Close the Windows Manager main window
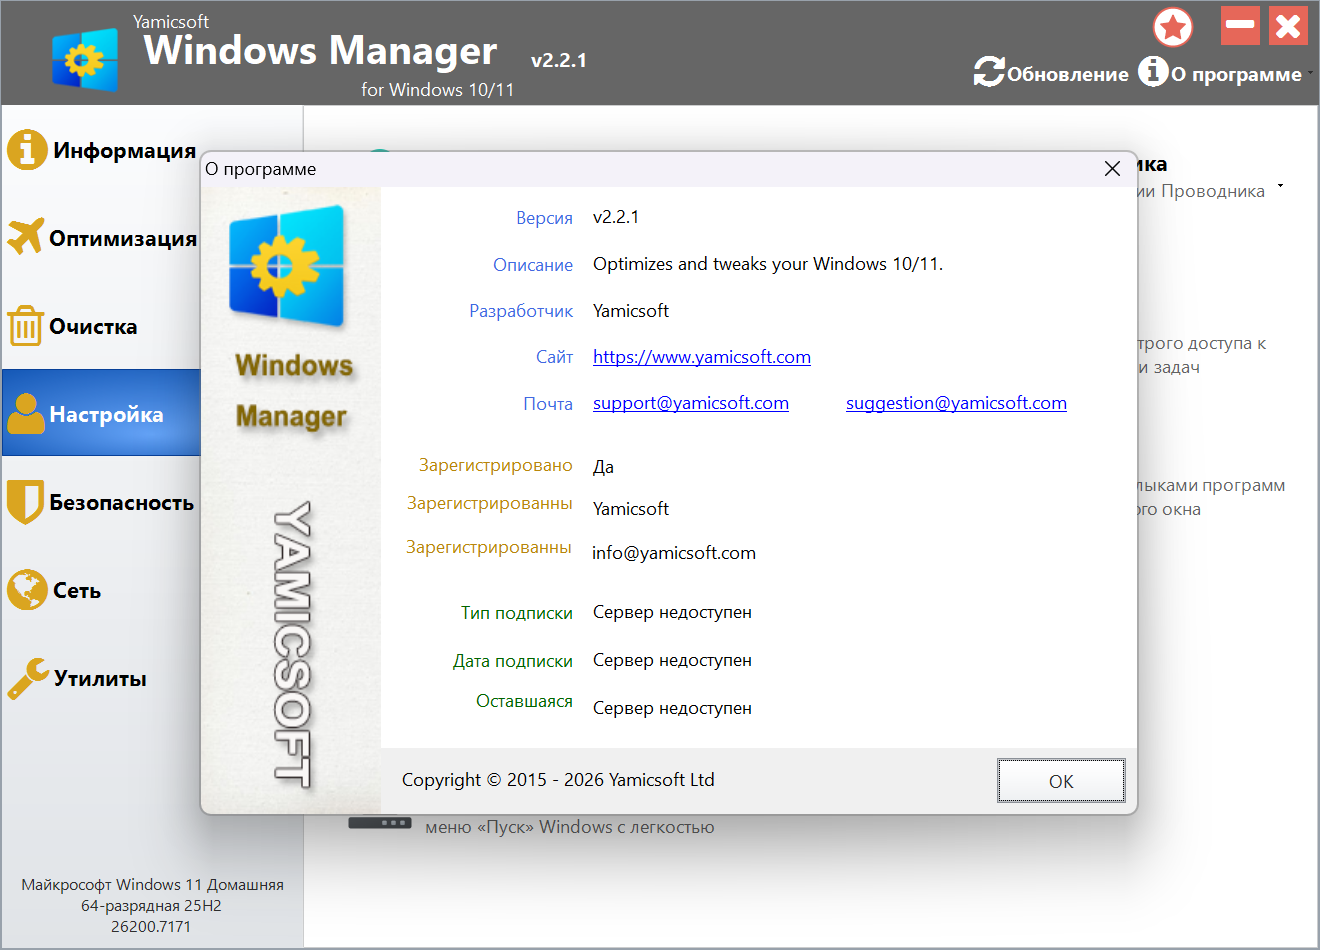The image size is (1320, 950). pyautogui.click(x=1288, y=26)
